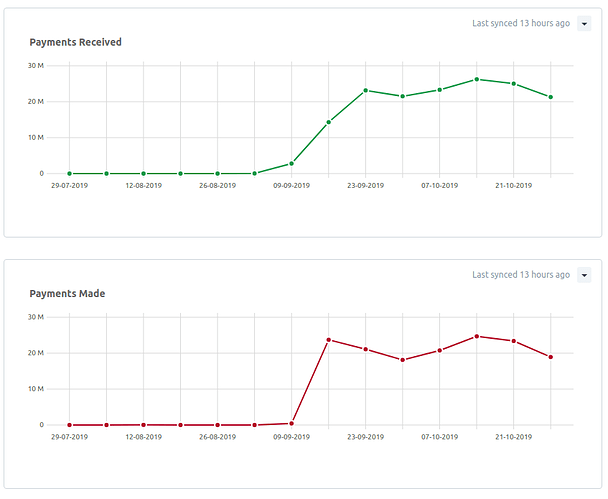608x499 pixels.
Task: Select the green data point at 23-09-2019
Action: point(366,90)
